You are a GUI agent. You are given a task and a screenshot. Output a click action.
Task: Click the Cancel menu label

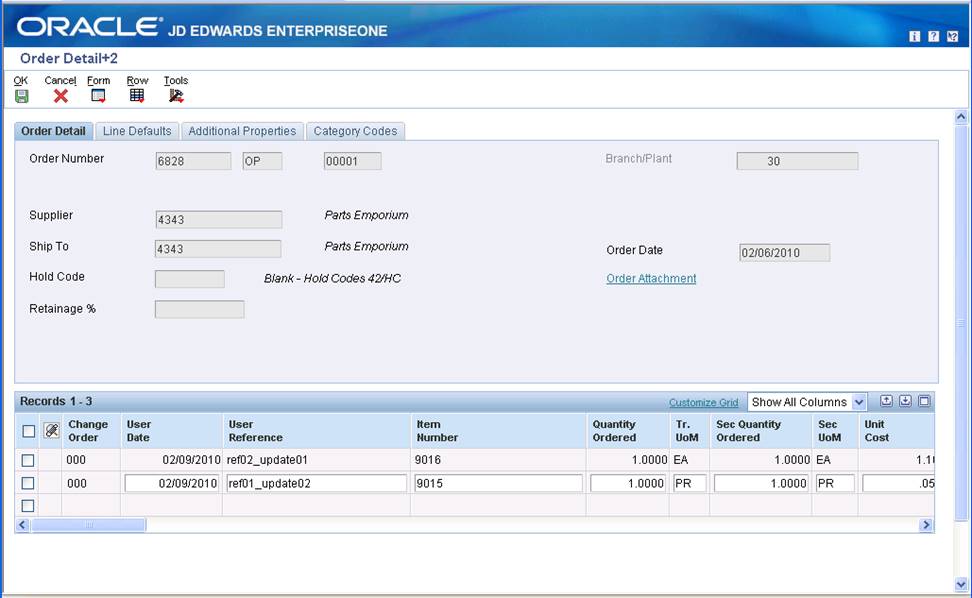[x=60, y=81]
